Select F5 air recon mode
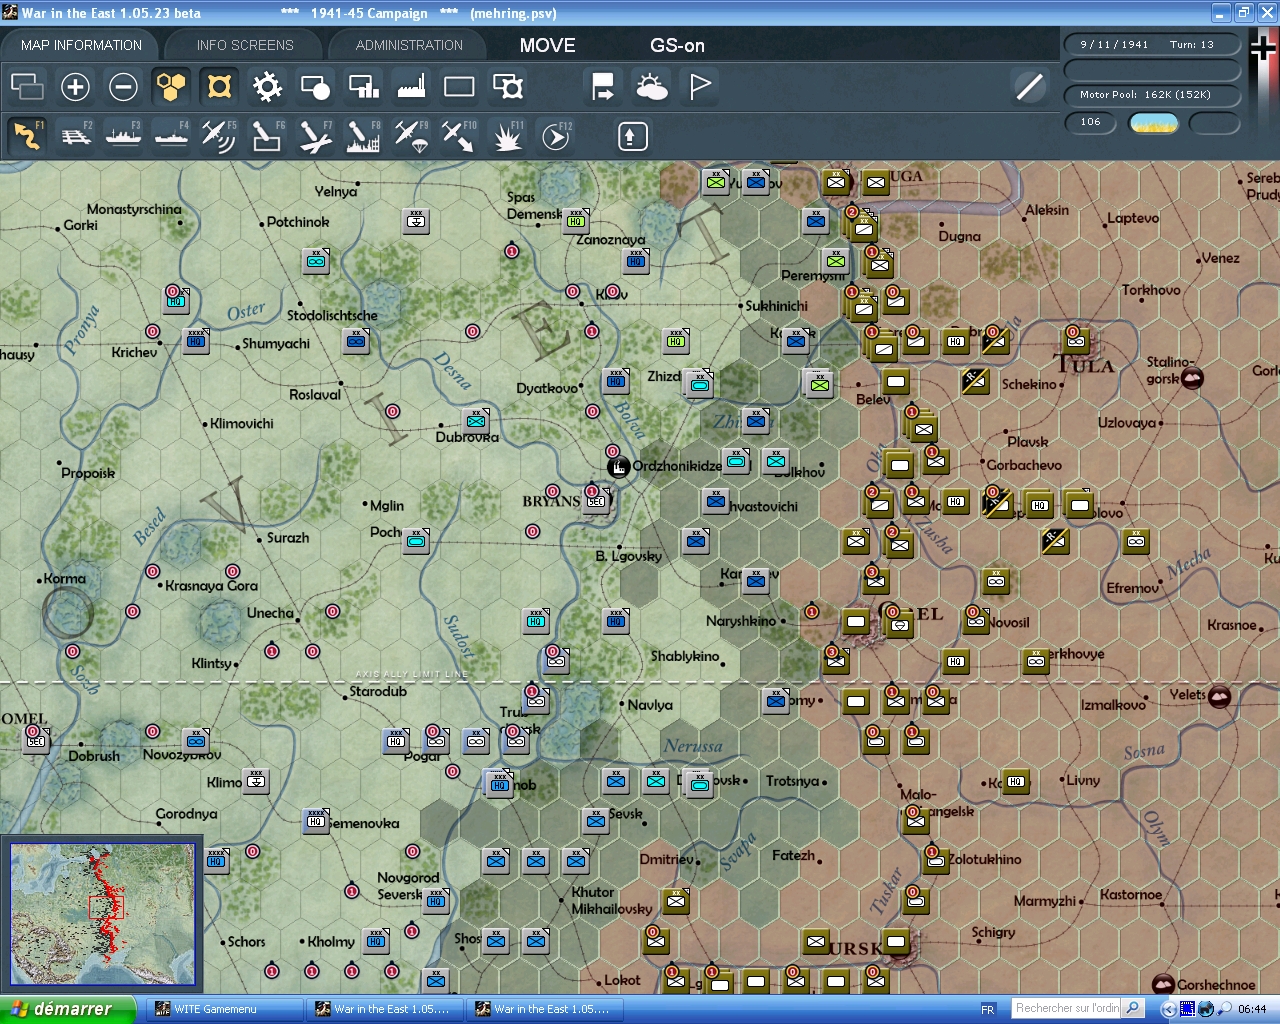Image resolution: width=1280 pixels, height=1024 pixels. coord(218,136)
